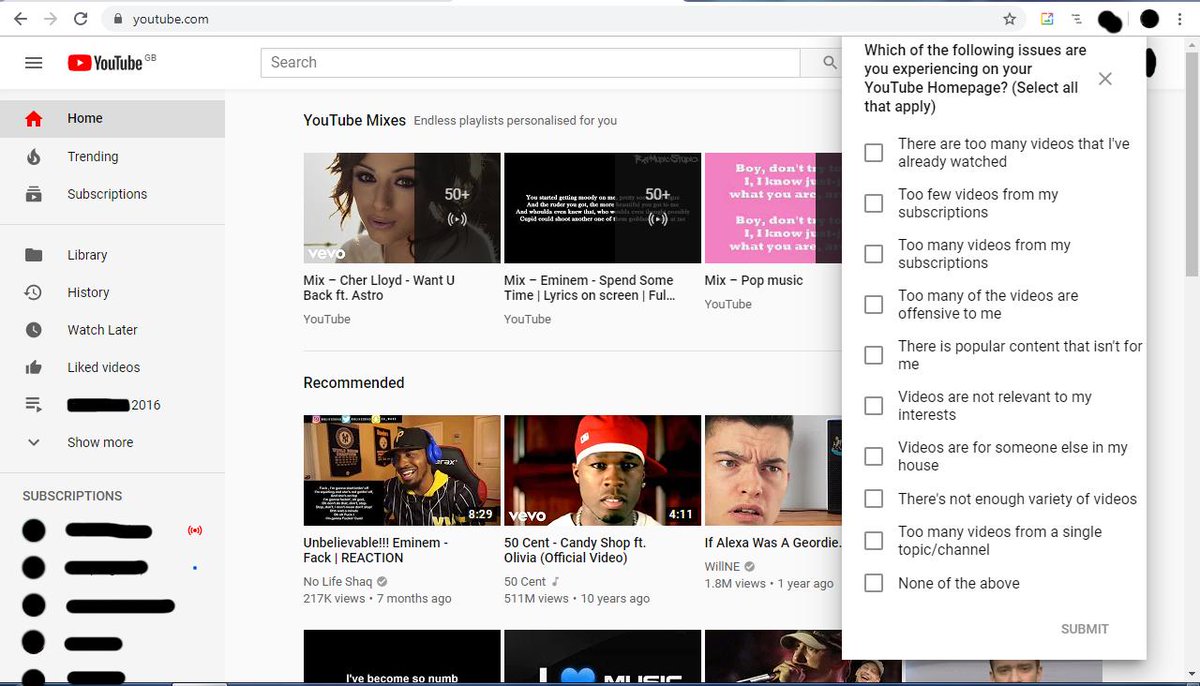Viewport: 1200px width, 686px height.
Task: Click the Watch Later clock icon
Action: pyautogui.click(x=34, y=329)
